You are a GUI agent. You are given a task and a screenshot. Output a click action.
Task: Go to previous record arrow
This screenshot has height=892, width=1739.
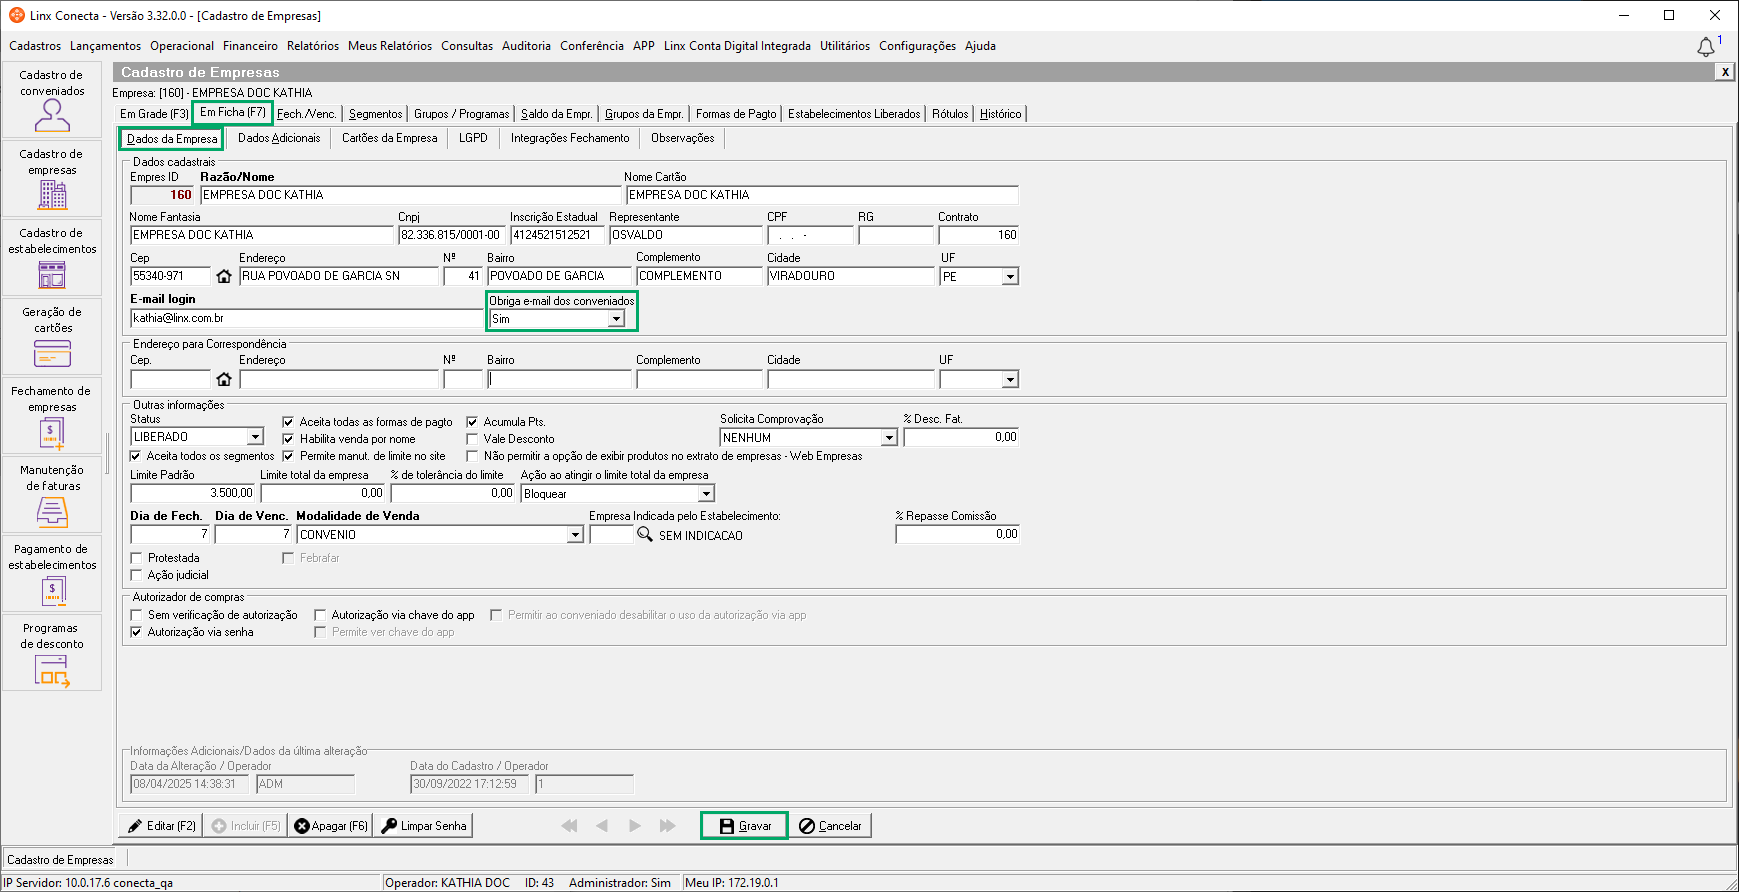(602, 826)
